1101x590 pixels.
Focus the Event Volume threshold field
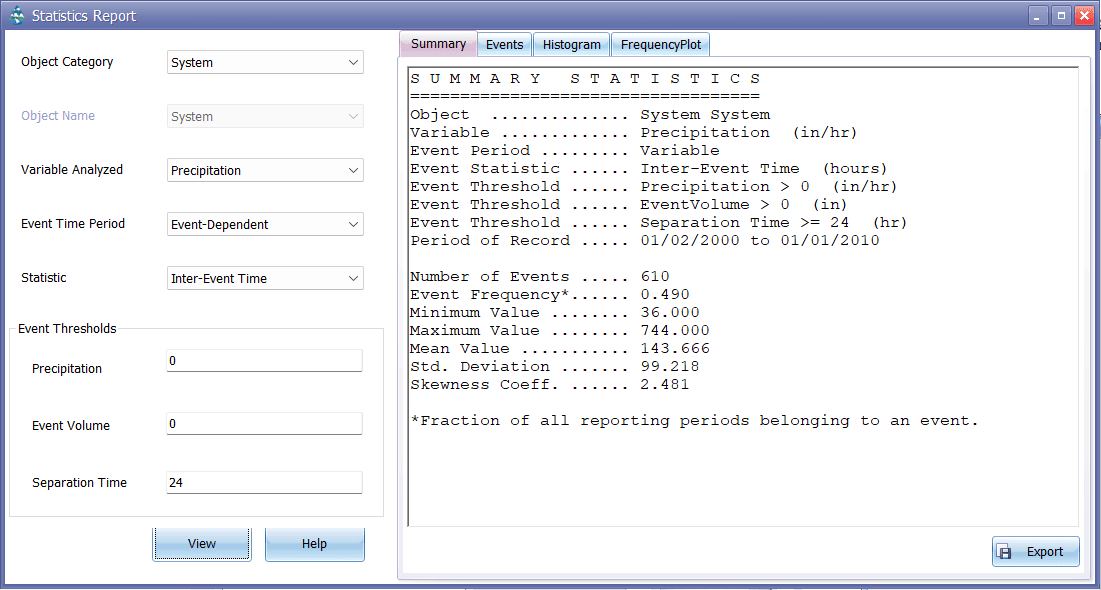[x=264, y=424]
